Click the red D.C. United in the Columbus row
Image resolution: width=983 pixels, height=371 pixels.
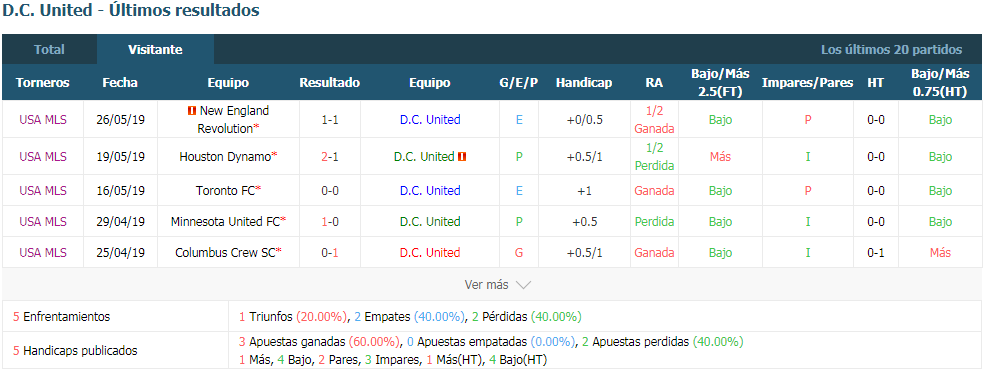pyautogui.click(x=430, y=253)
